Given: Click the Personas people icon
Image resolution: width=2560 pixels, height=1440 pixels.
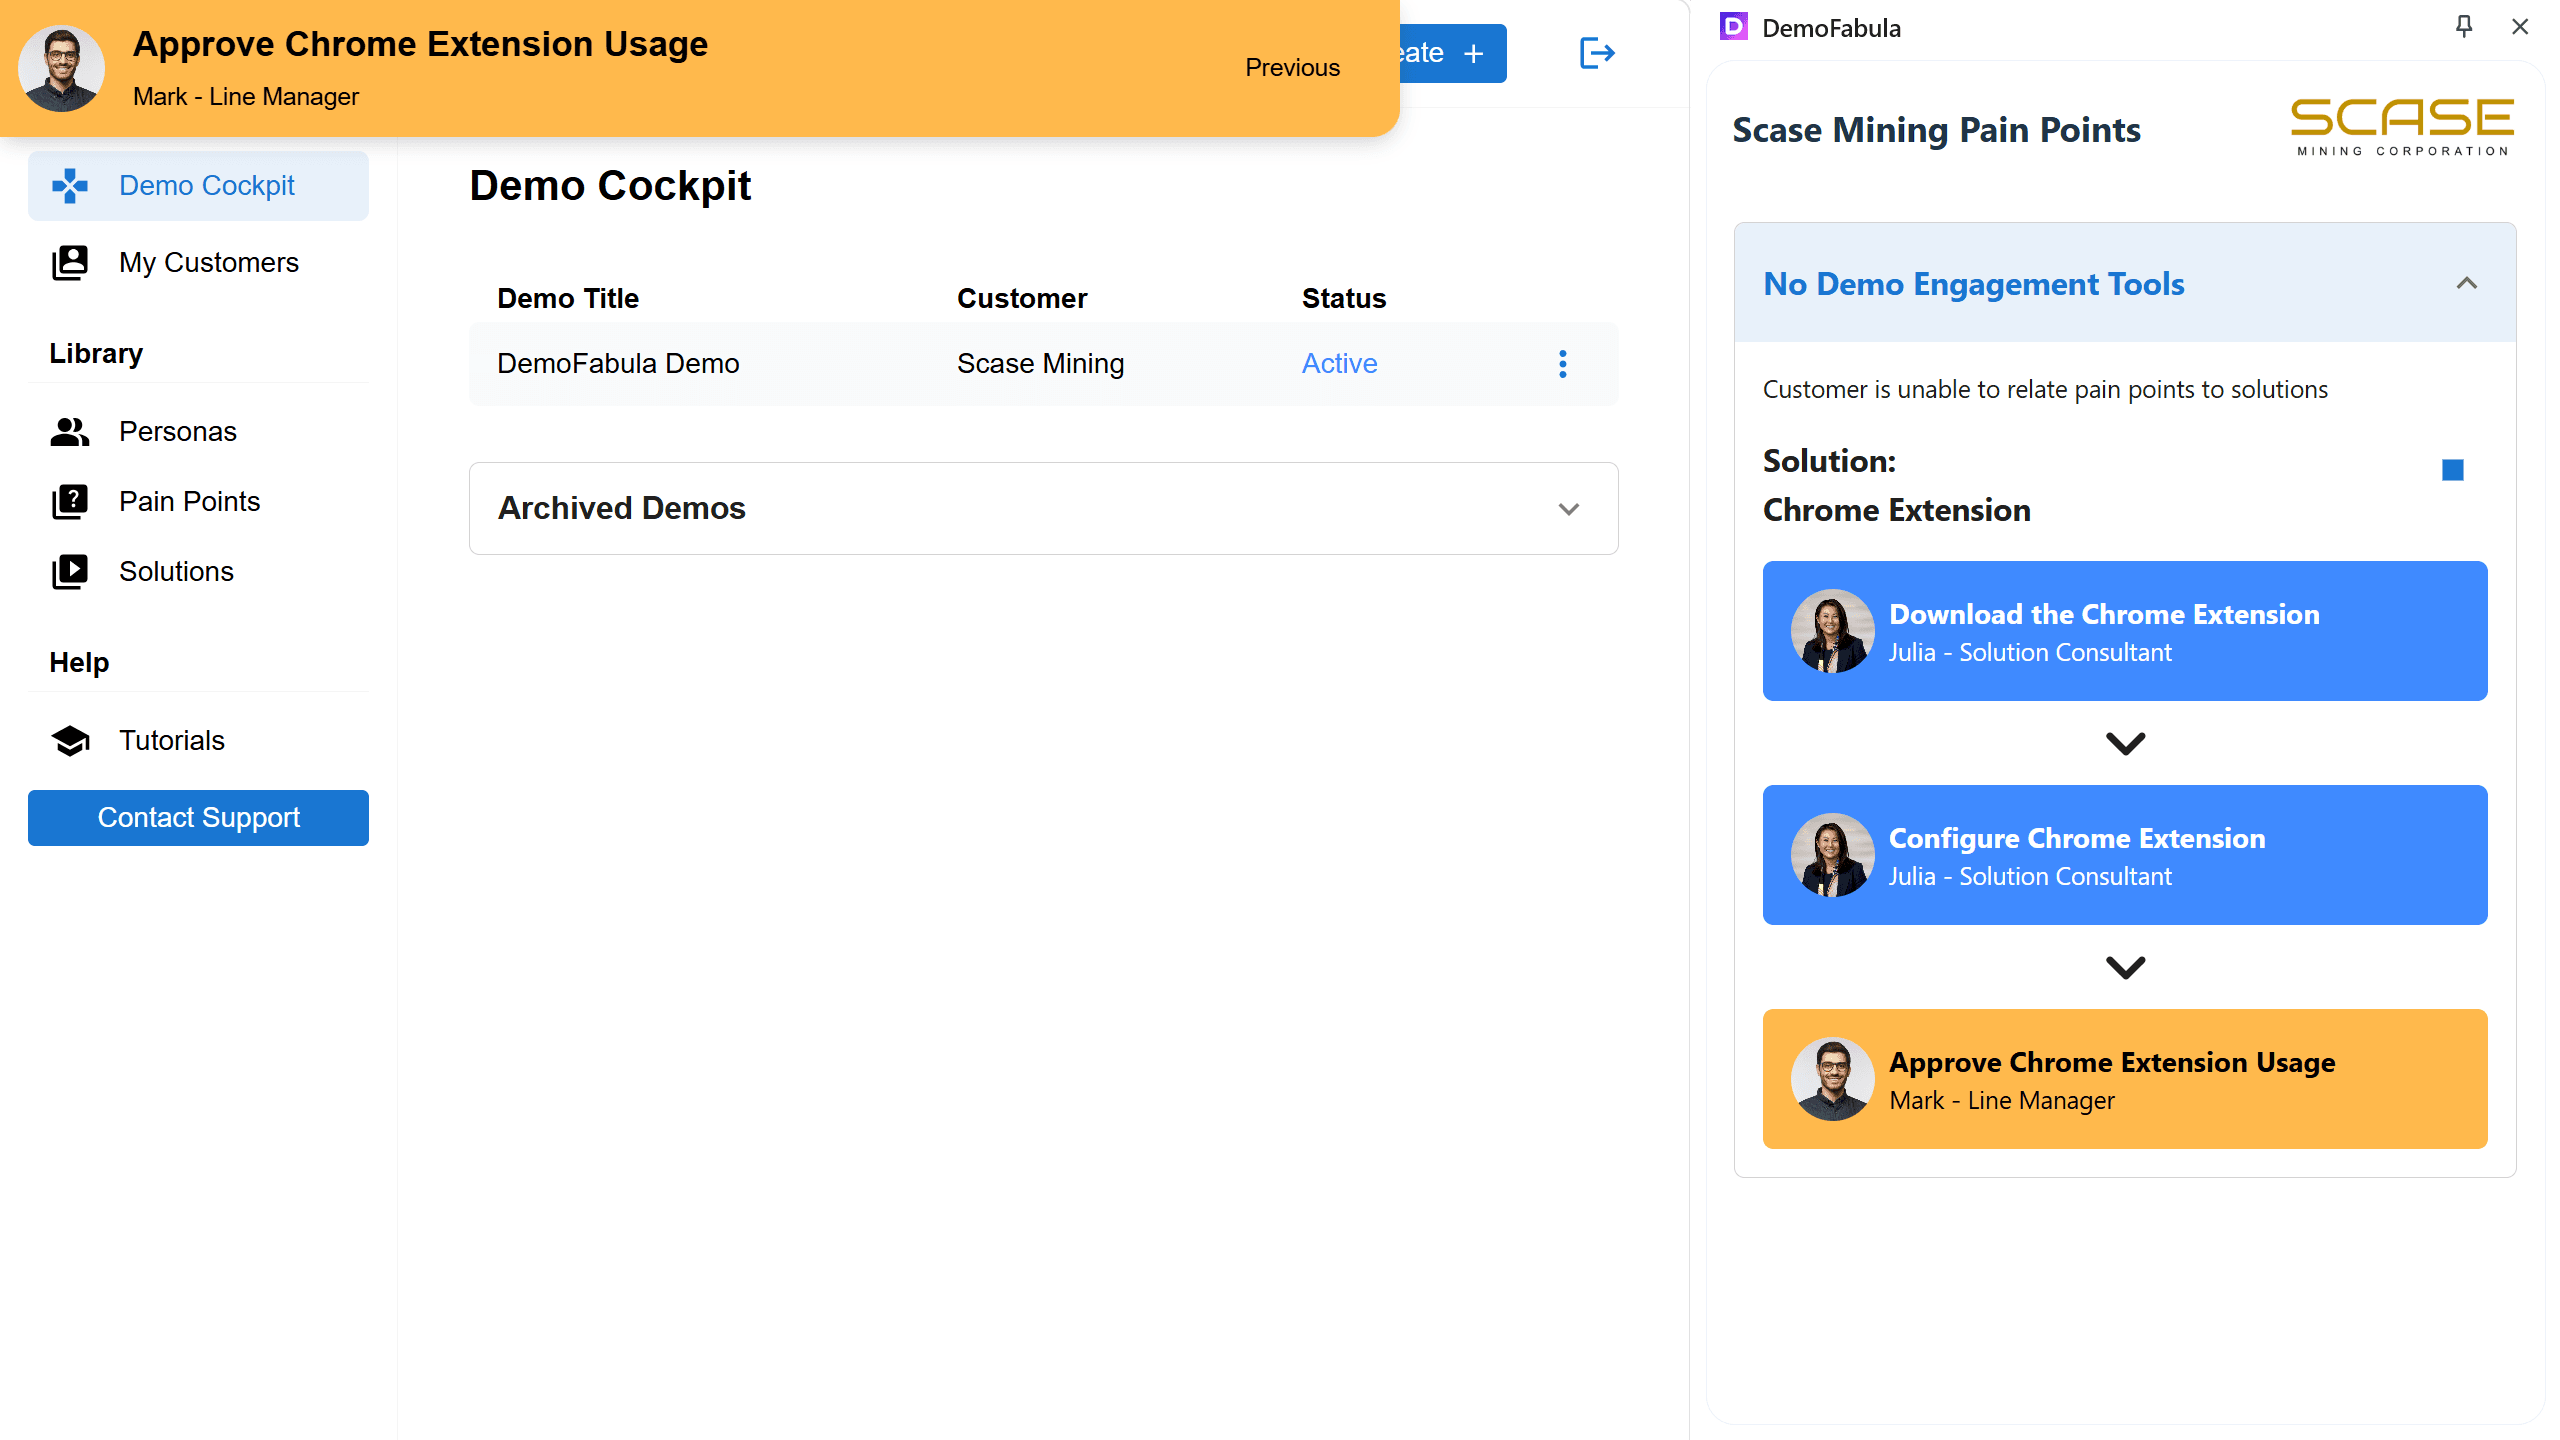Looking at the screenshot, I should pos(70,432).
